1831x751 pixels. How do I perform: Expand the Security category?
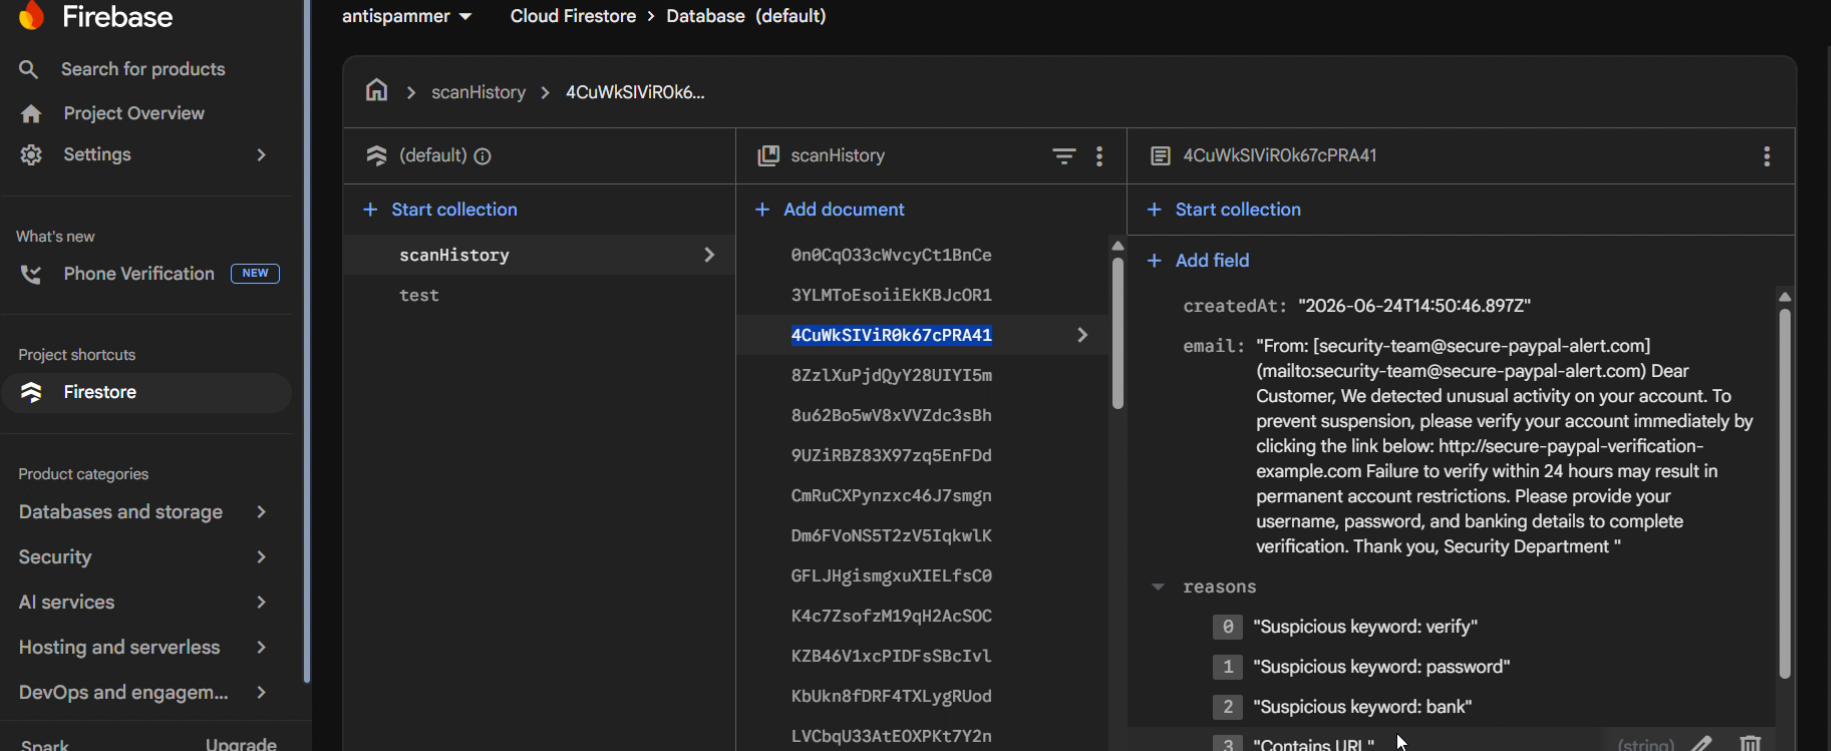pyautogui.click(x=261, y=557)
